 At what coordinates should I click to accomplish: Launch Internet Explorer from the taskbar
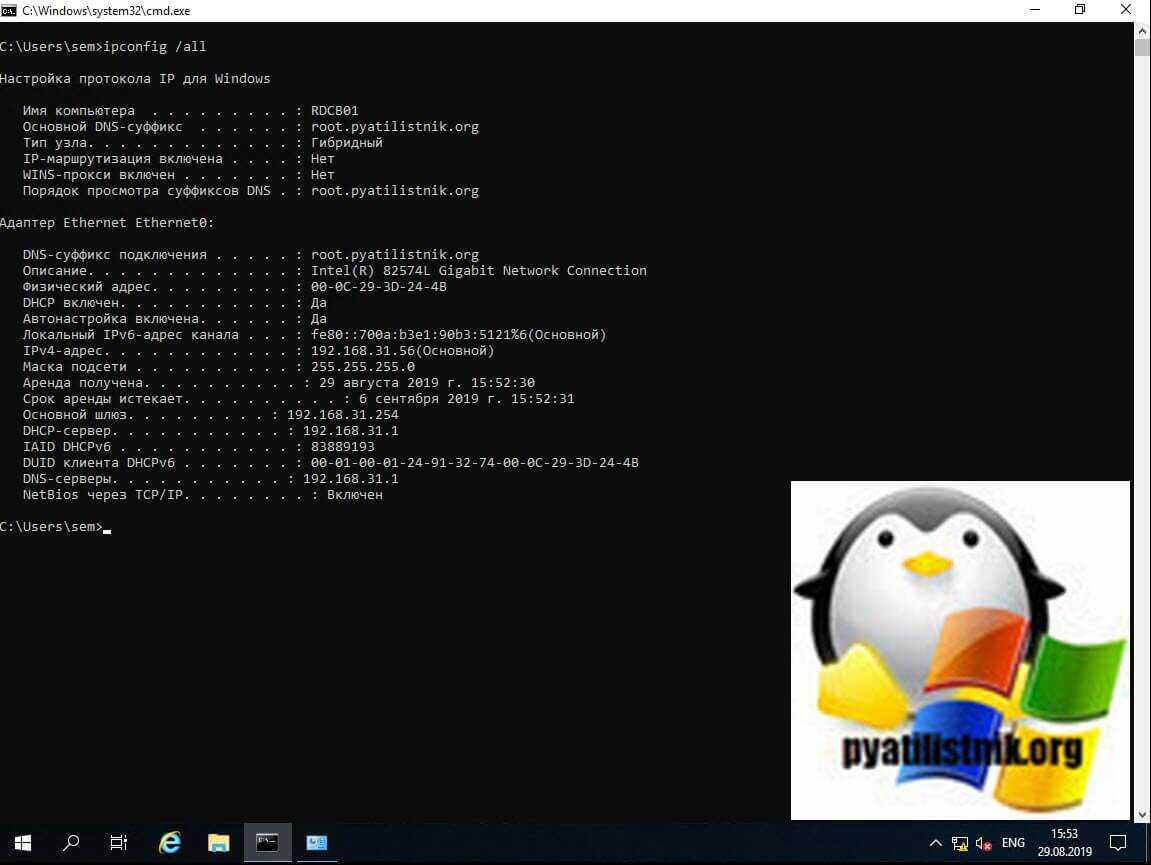[170, 843]
